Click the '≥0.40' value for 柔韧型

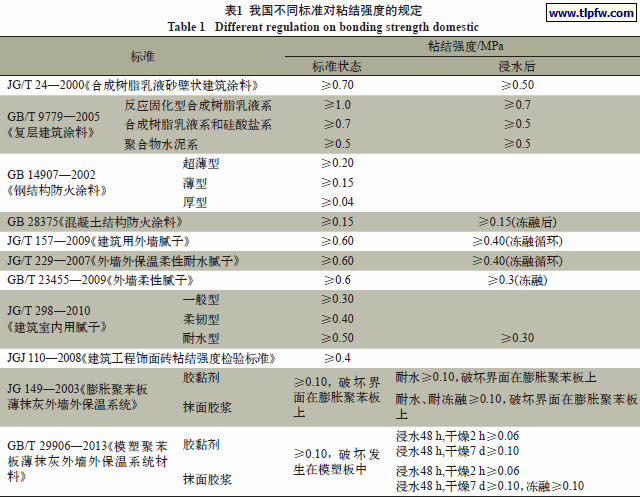(x=337, y=319)
